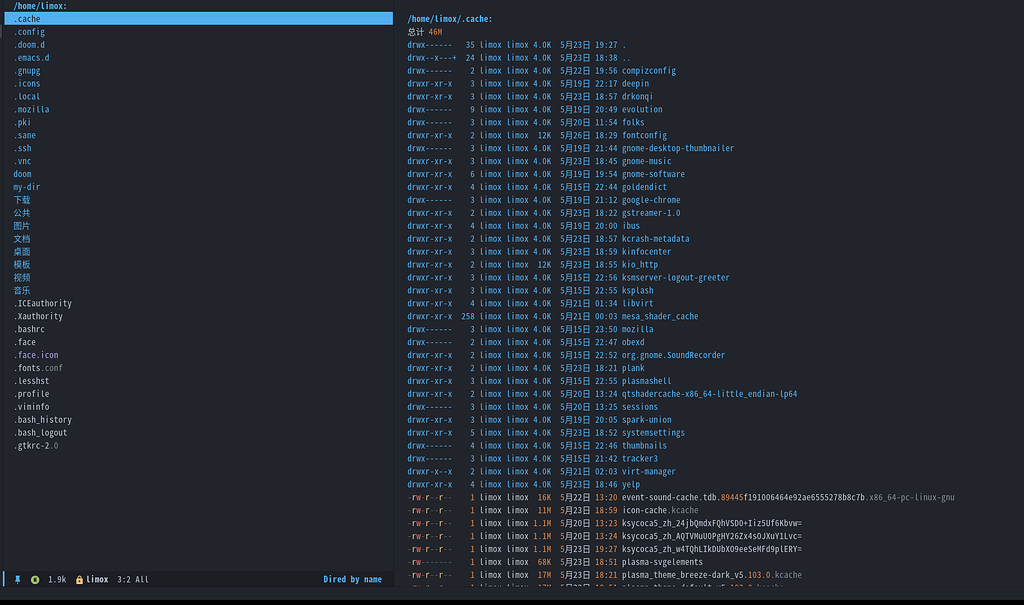
Task: Click the buffer name limox in the modeline
Action: [99, 578]
